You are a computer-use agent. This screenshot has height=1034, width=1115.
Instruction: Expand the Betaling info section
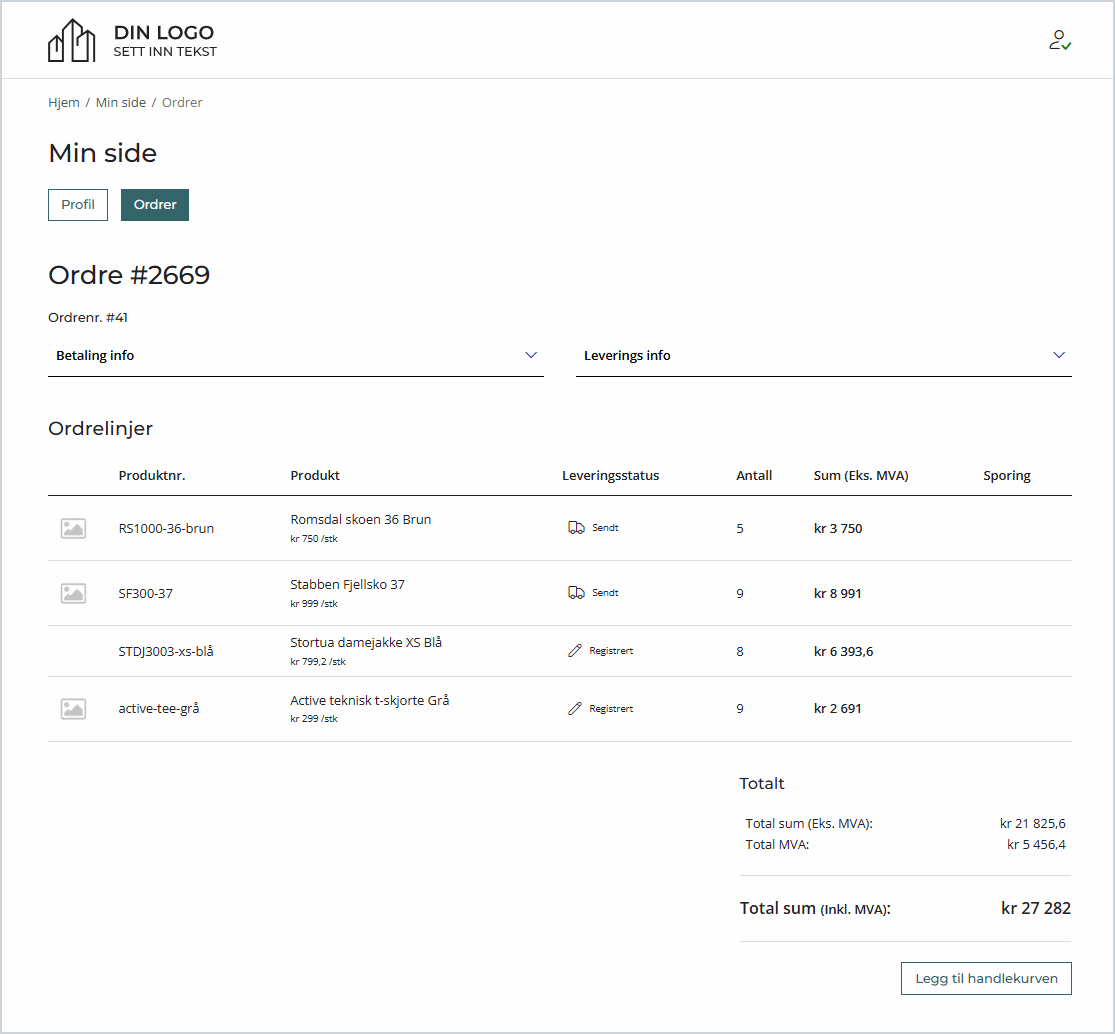pyautogui.click(x=296, y=356)
